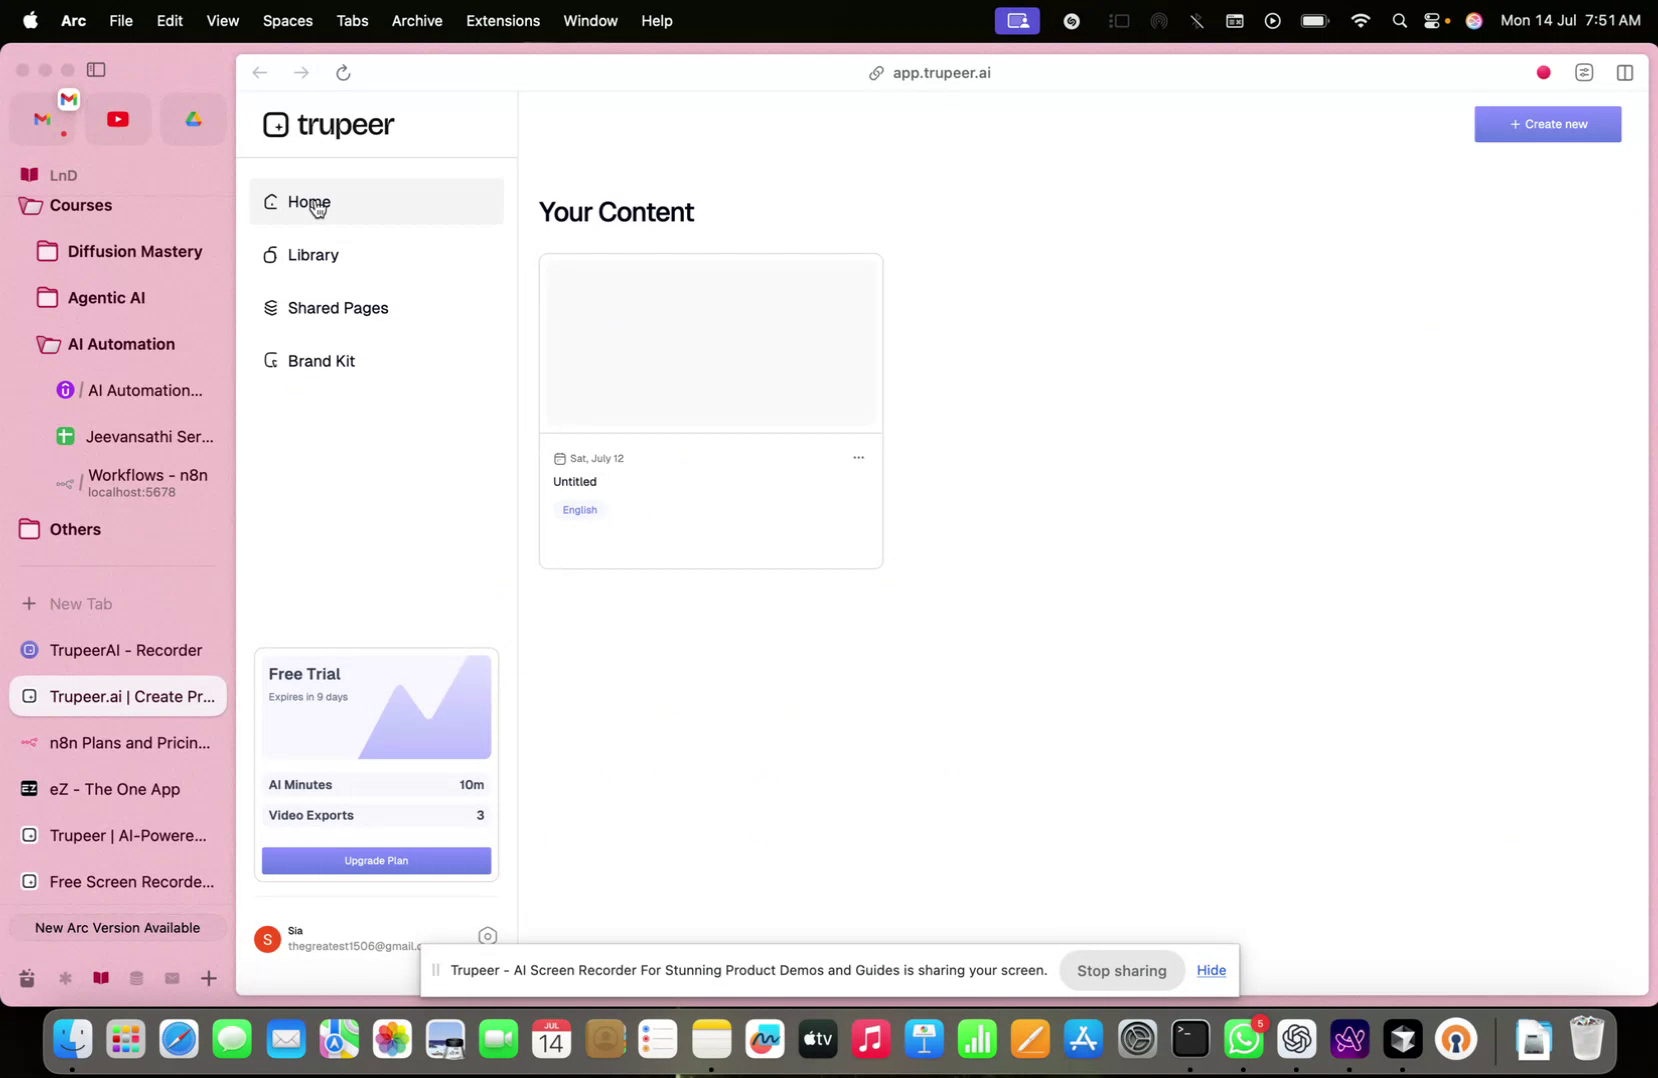1658x1078 pixels.
Task: Reload the current Trupeer page
Action: [x=343, y=72]
